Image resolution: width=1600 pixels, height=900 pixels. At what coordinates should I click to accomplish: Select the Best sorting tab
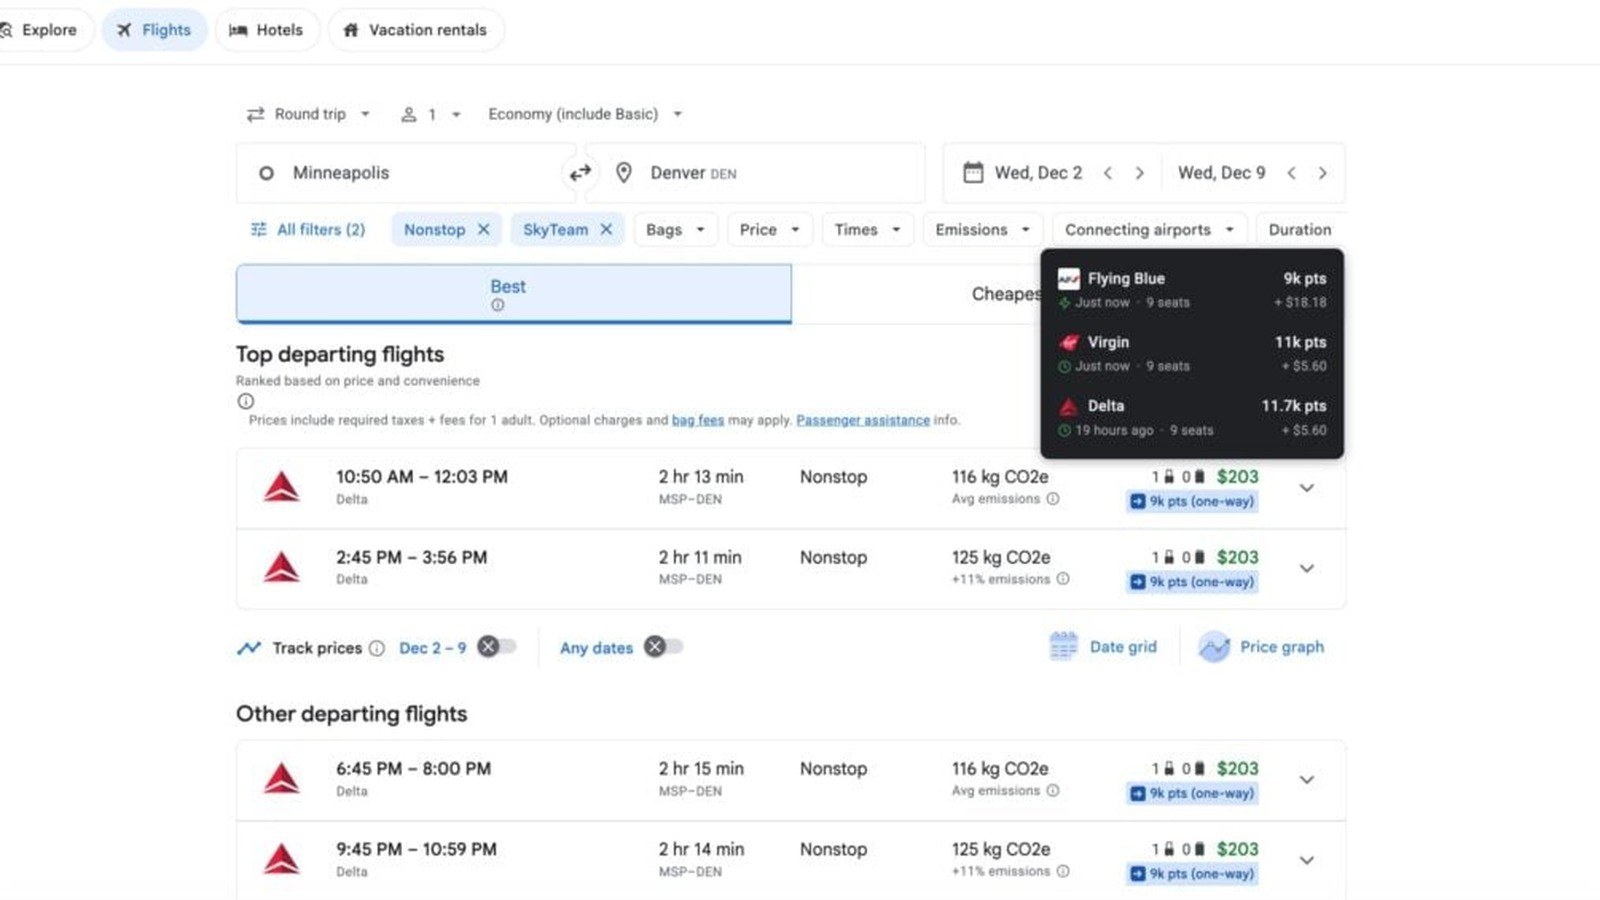pyautogui.click(x=514, y=294)
